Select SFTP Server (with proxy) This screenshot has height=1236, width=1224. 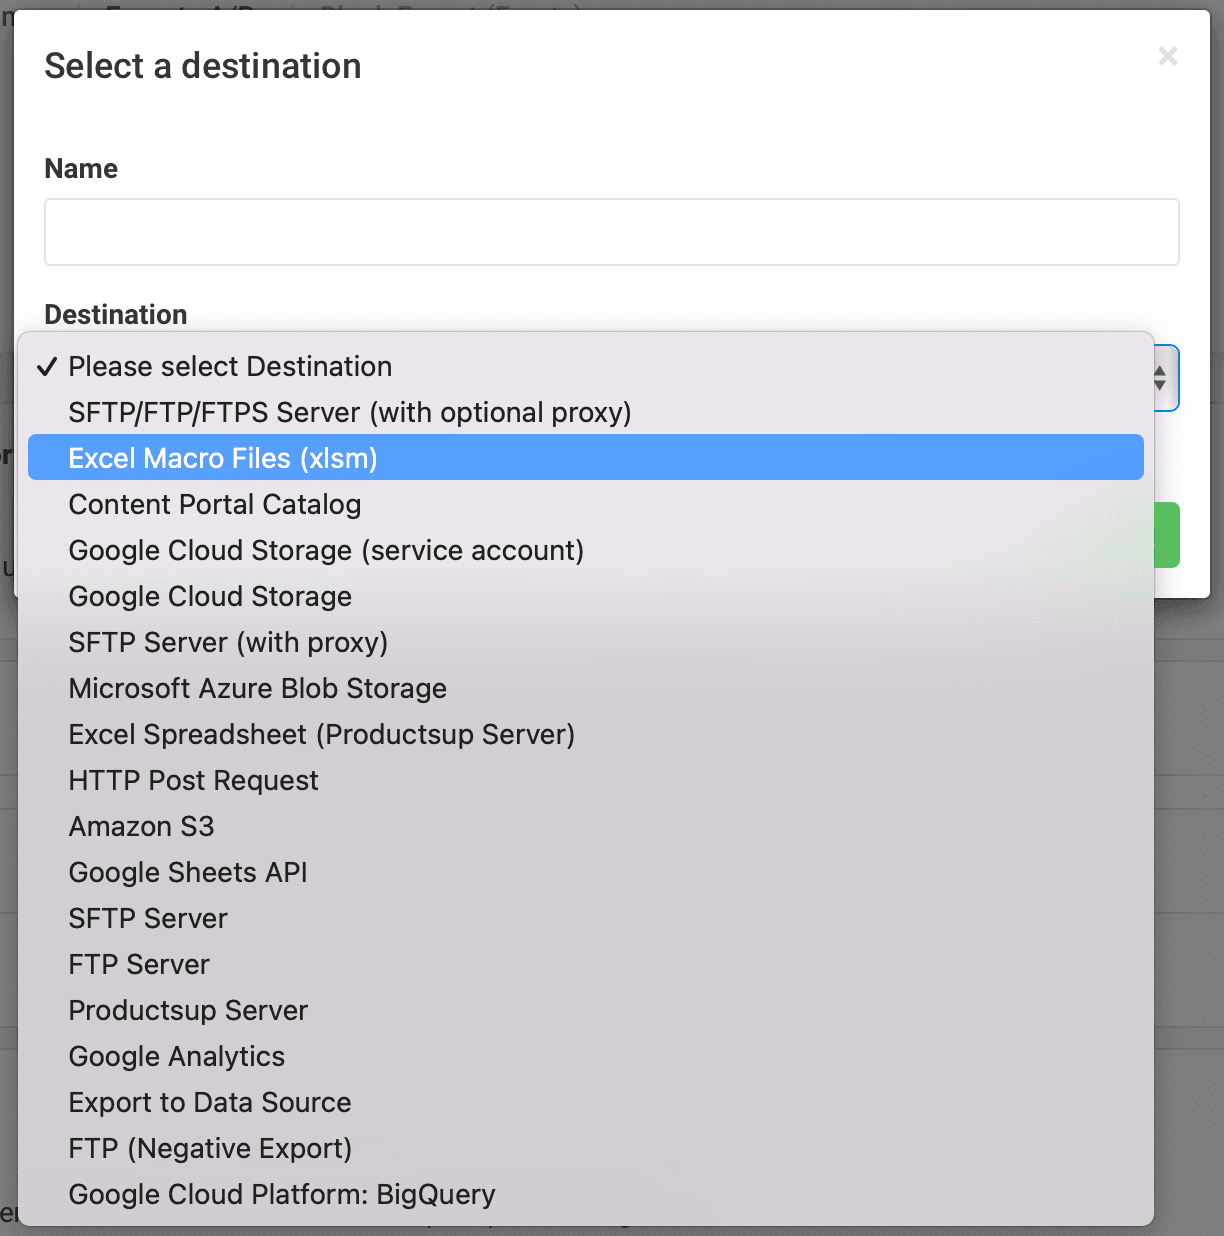pyautogui.click(x=228, y=642)
